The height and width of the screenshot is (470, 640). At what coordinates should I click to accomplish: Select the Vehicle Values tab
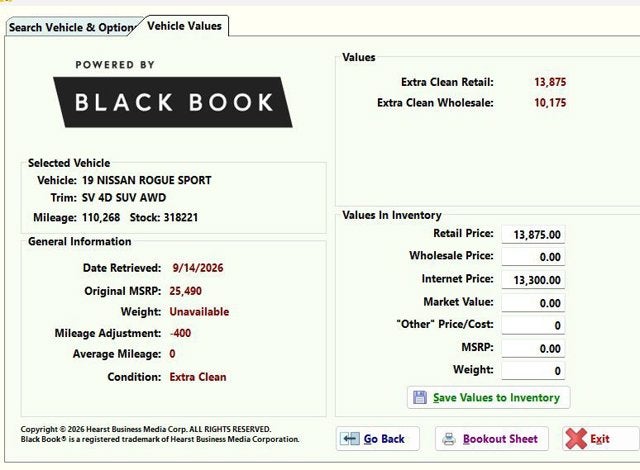tap(184, 26)
